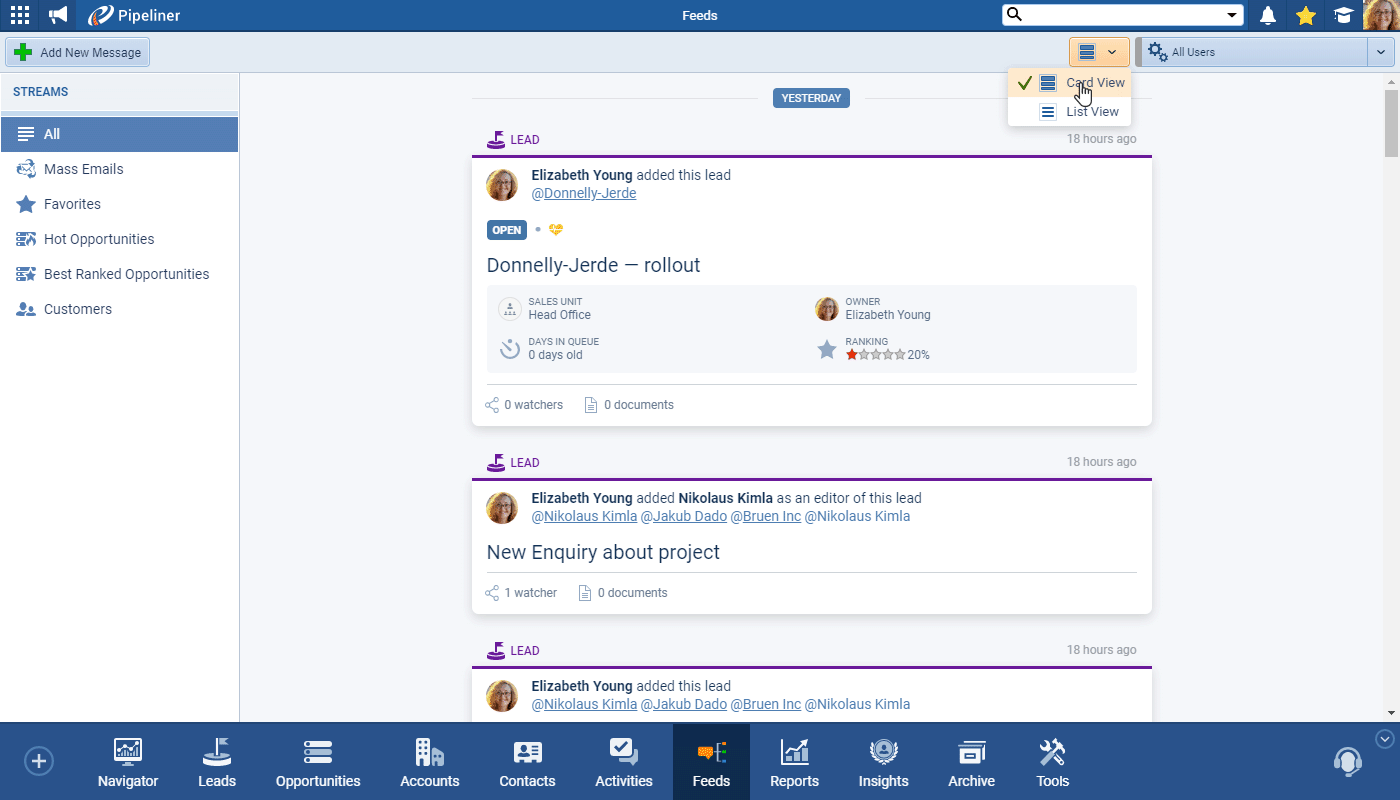Go to Opportunities in bottom navigation
The height and width of the screenshot is (800, 1400).
(x=318, y=764)
